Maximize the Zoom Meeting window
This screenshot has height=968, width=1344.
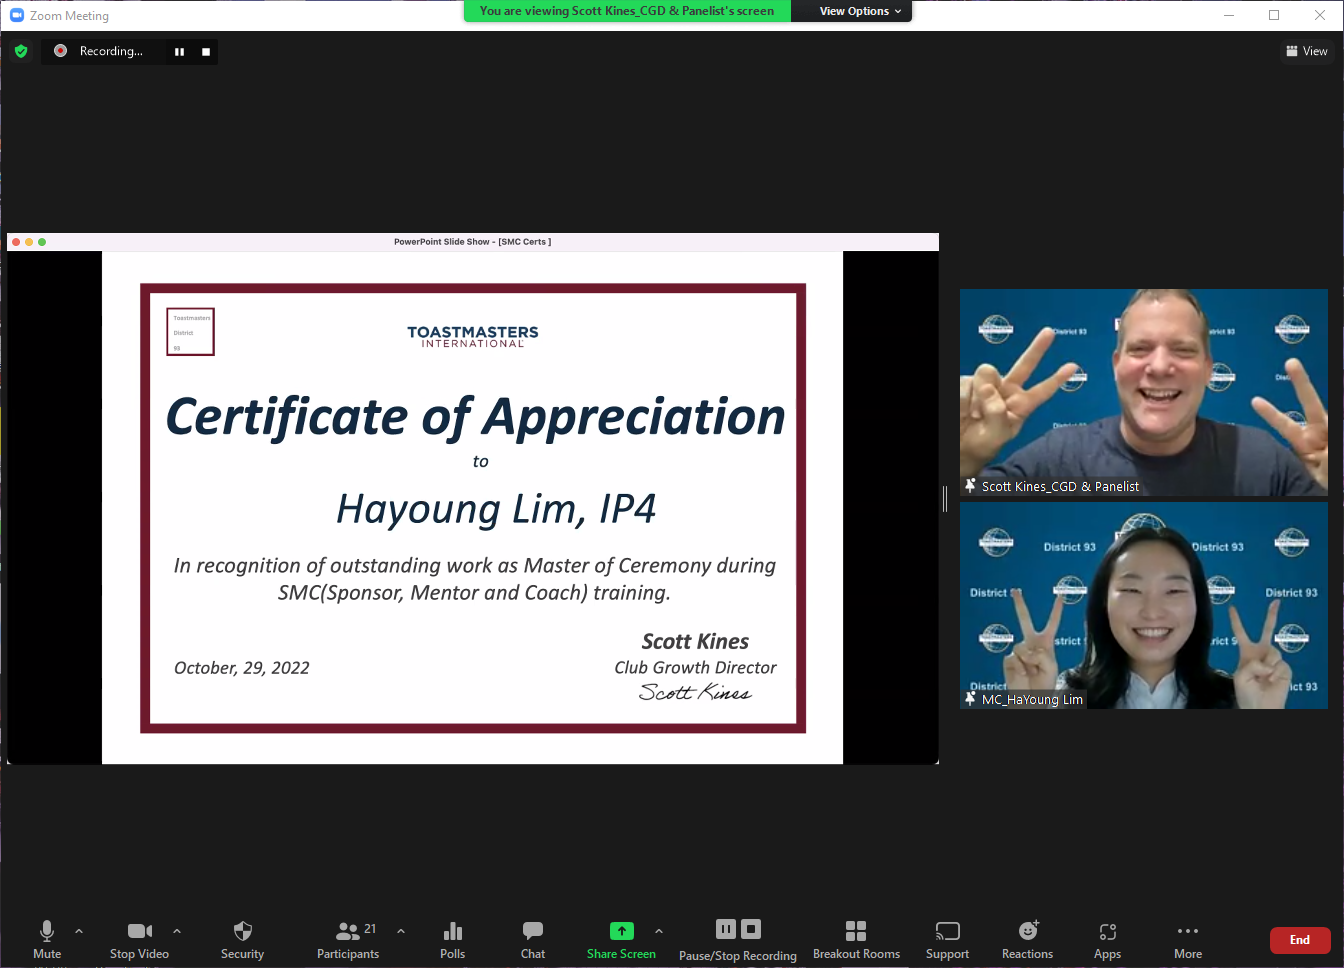[1274, 15]
